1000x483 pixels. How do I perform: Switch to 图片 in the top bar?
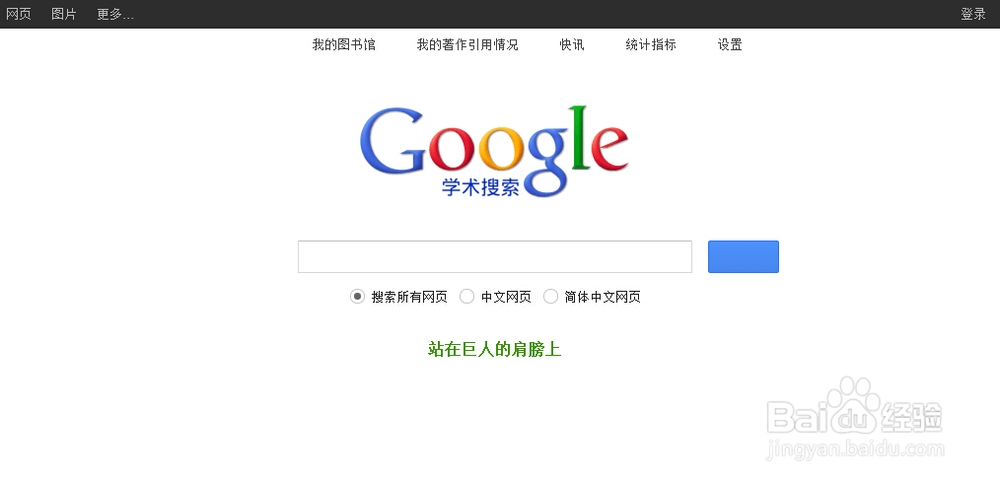(64, 14)
